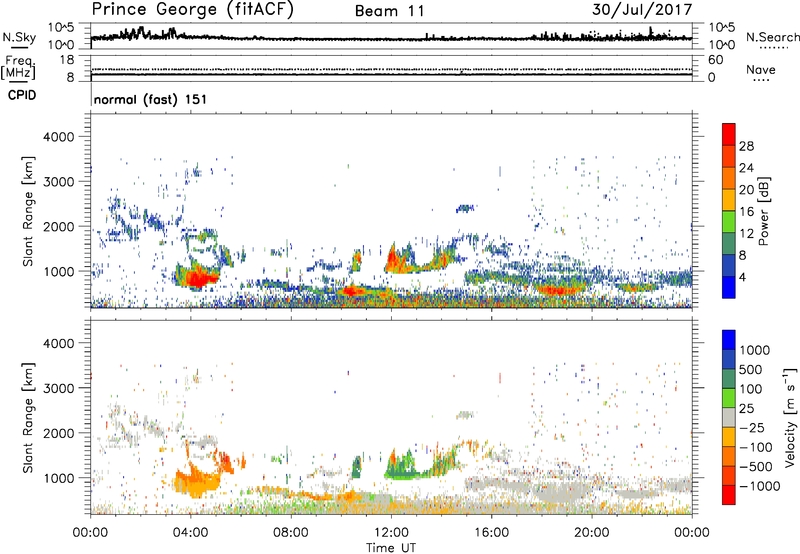
Task: Click the left '10^5' N.Sky axis tick
Action: 61,28
